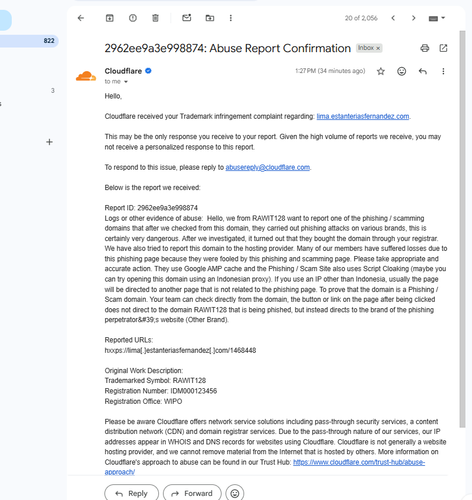Click 'Trademarked Symbol: RAWIT128' text
This screenshot has height=500, width=472.
(x=155, y=381)
